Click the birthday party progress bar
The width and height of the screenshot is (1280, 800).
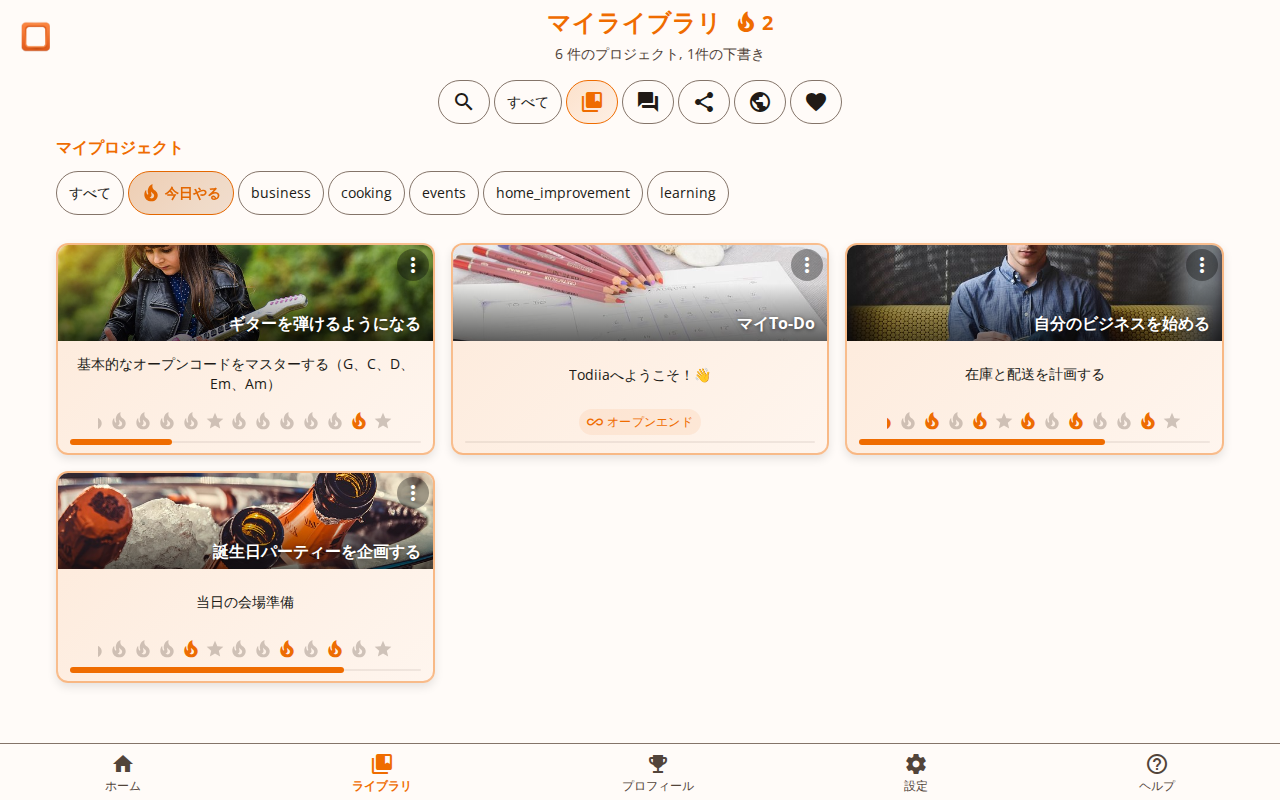pos(246,670)
